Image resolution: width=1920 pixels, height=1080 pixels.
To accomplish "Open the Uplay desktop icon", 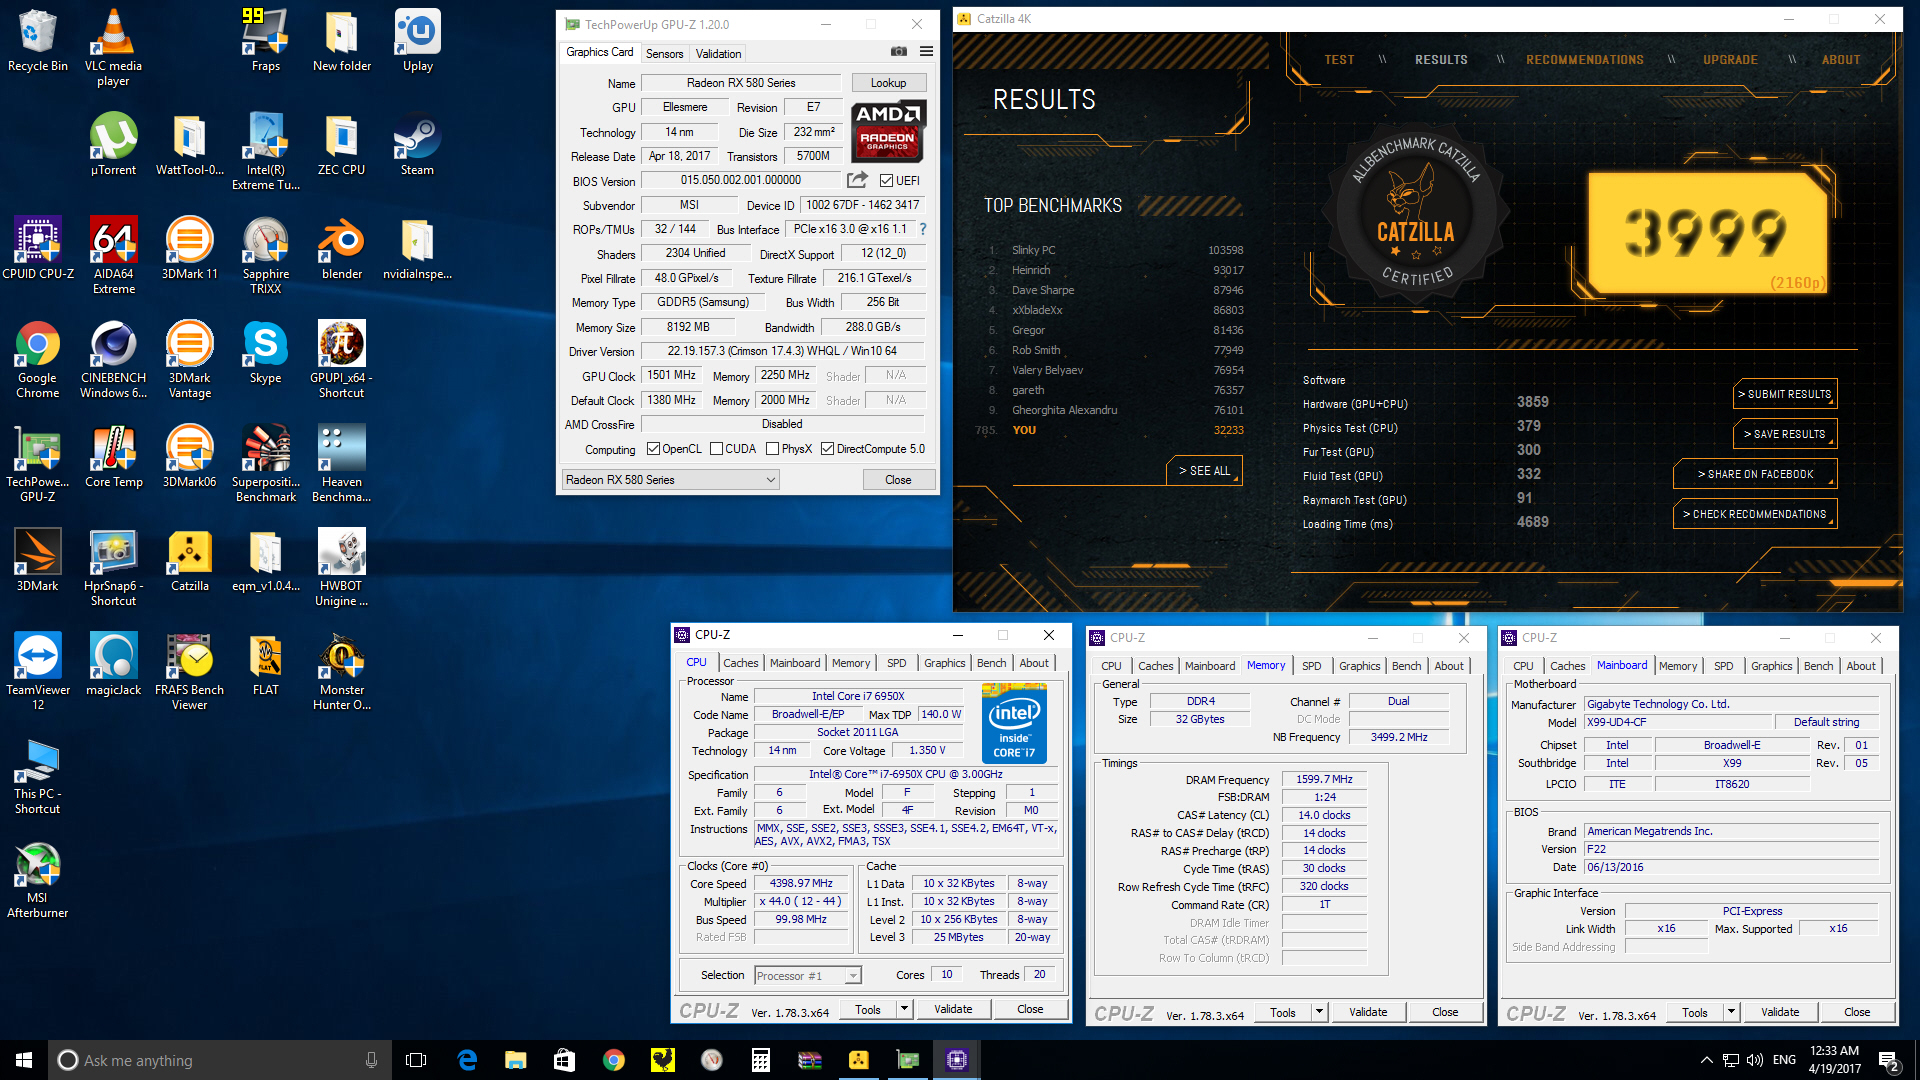I will [418, 42].
